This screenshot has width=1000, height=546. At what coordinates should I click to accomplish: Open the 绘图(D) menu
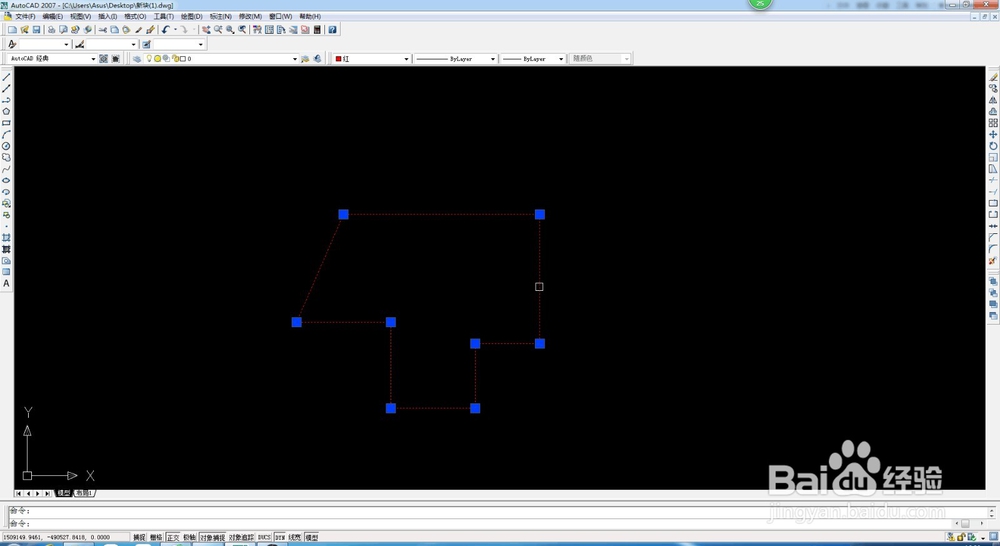(191, 17)
